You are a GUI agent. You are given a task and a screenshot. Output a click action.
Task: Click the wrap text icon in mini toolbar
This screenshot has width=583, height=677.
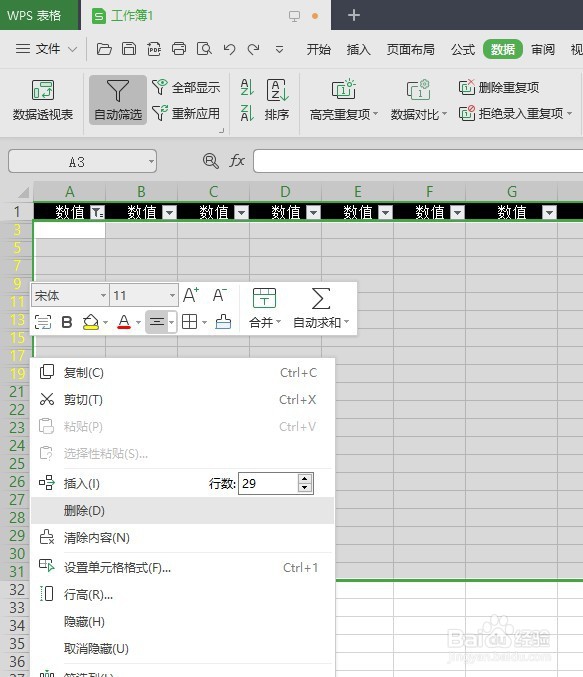click(43, 322)
